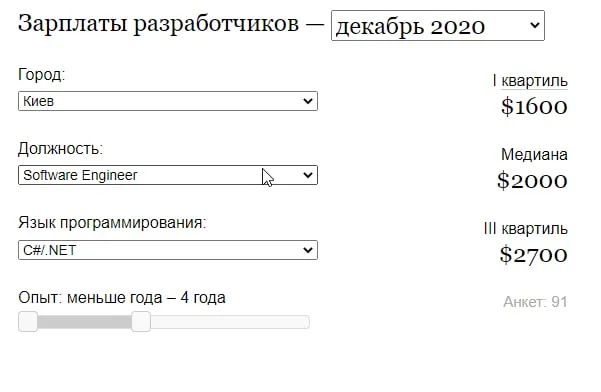Click the $2700 third quartile value
The width and height of the screenshot is (601, 392).
point(534,255)
